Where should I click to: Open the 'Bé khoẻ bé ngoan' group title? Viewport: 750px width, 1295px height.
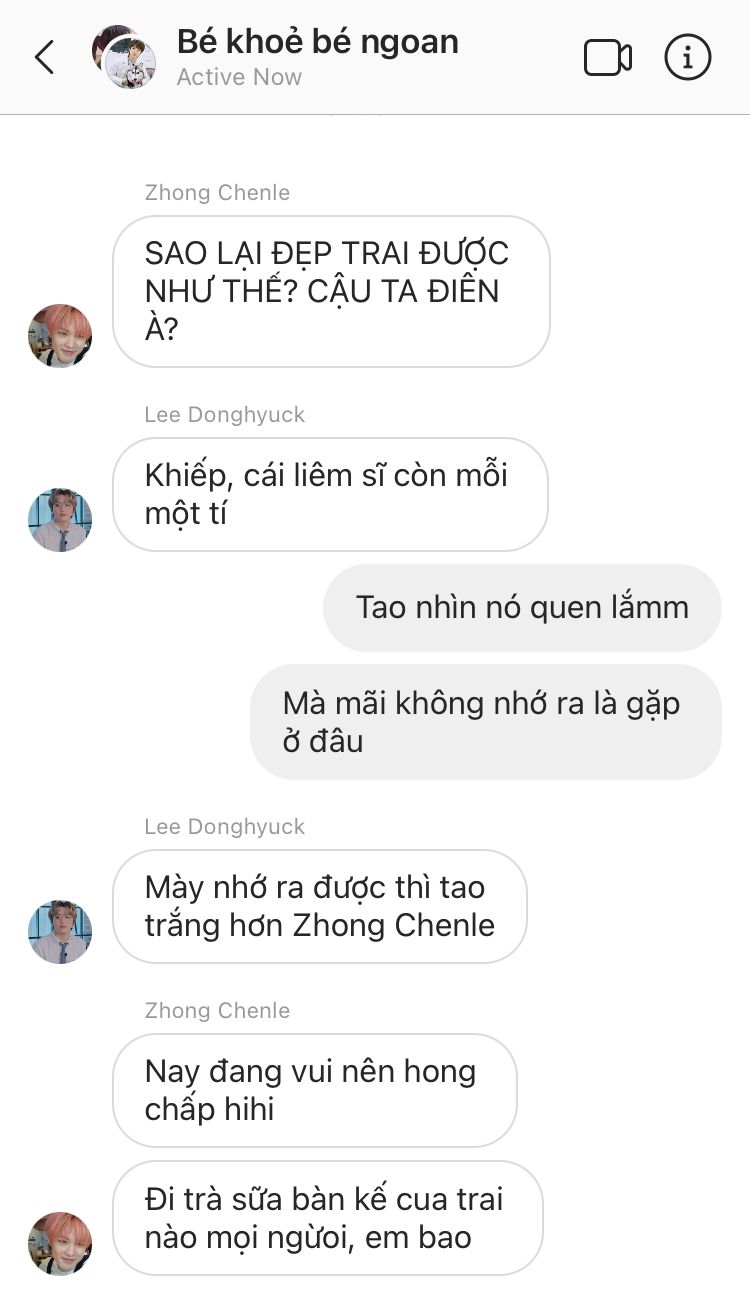point(318,42)
